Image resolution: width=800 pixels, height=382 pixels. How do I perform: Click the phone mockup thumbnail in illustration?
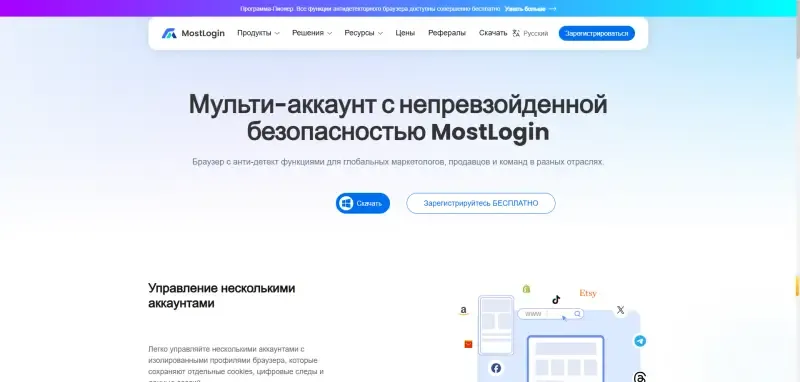[x=496, y=325]
